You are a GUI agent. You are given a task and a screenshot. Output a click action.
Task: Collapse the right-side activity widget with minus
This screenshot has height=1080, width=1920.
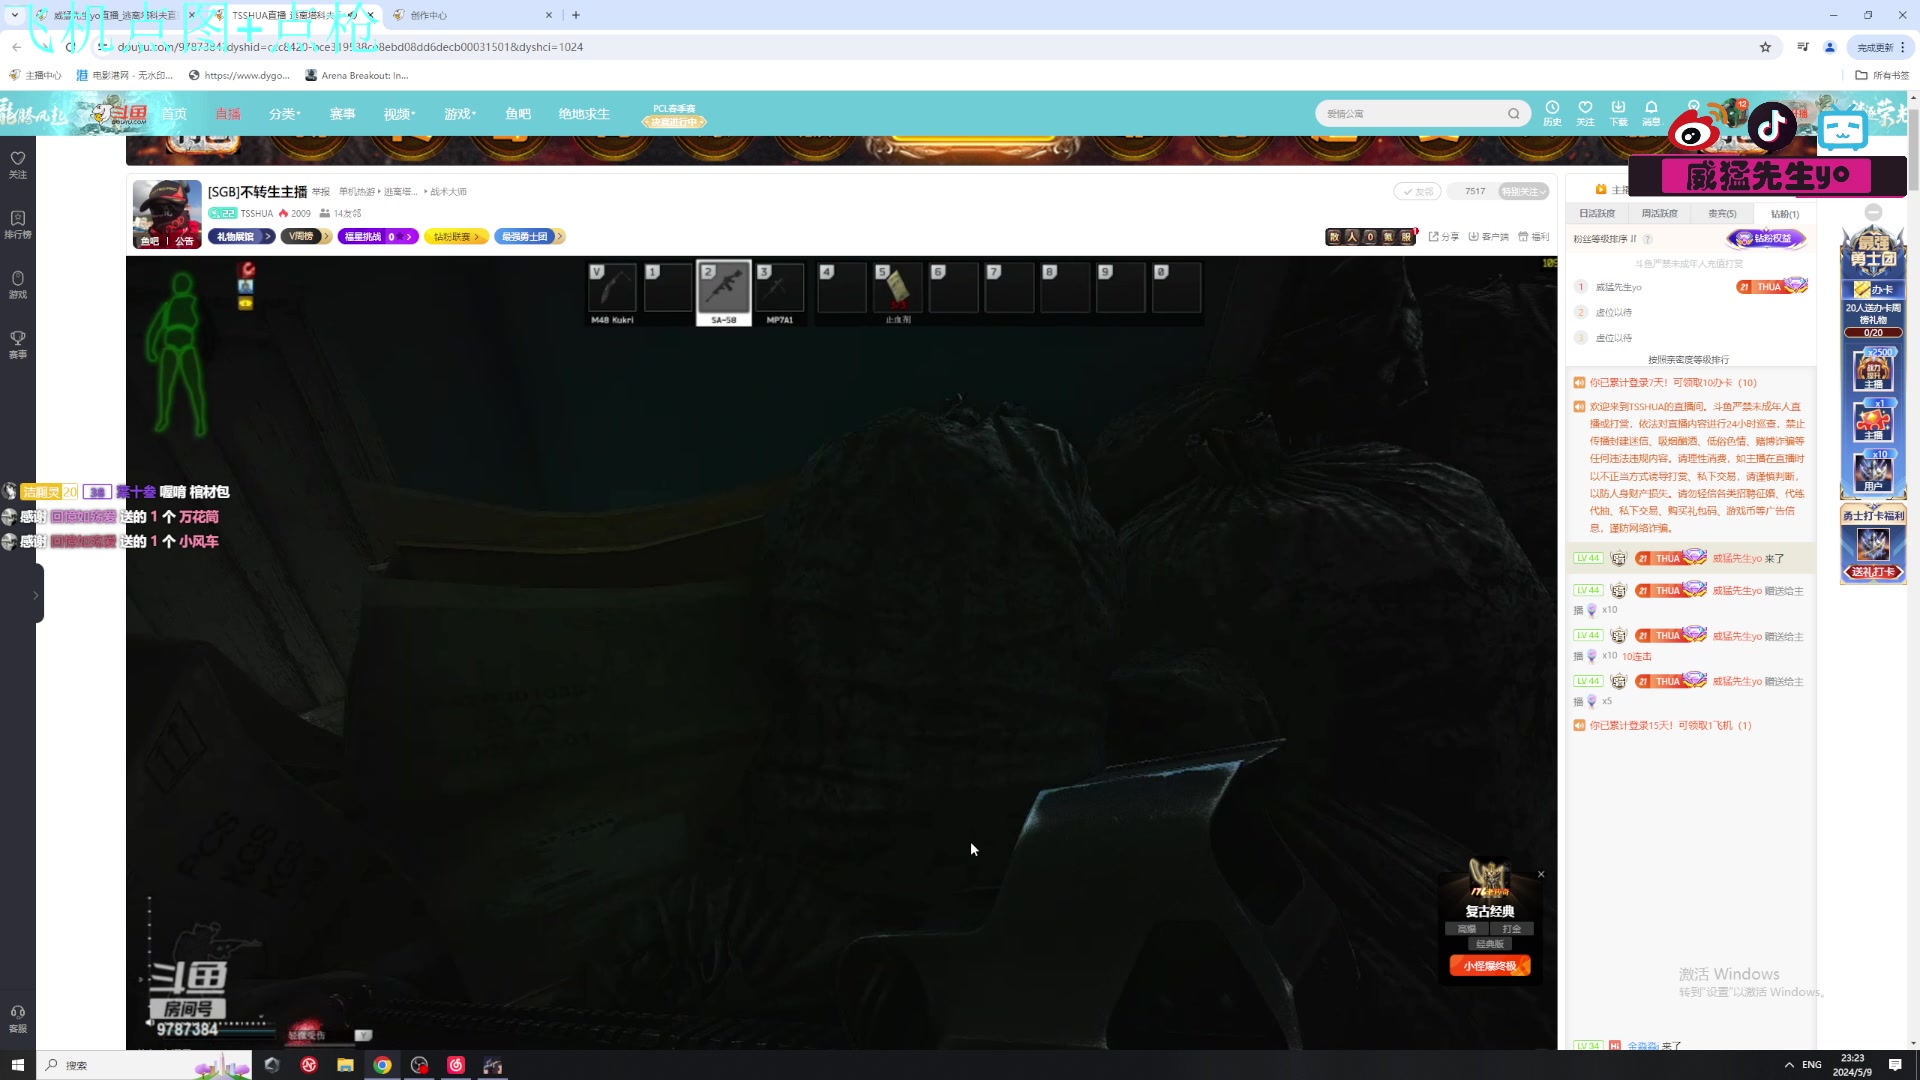click(x=1873, y=212)
